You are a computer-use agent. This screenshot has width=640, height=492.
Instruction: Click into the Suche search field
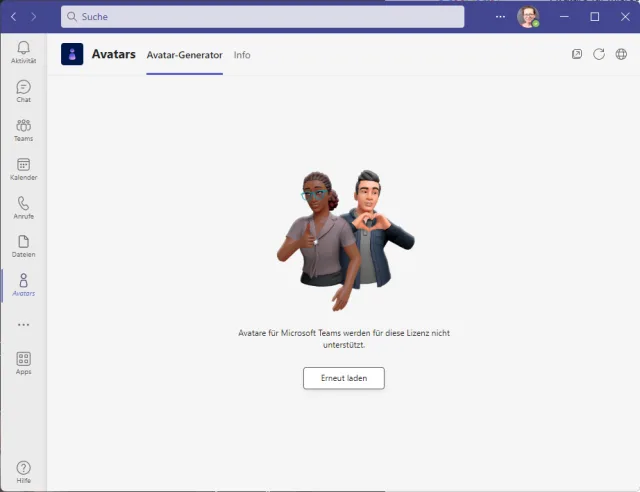pos(262,17)
